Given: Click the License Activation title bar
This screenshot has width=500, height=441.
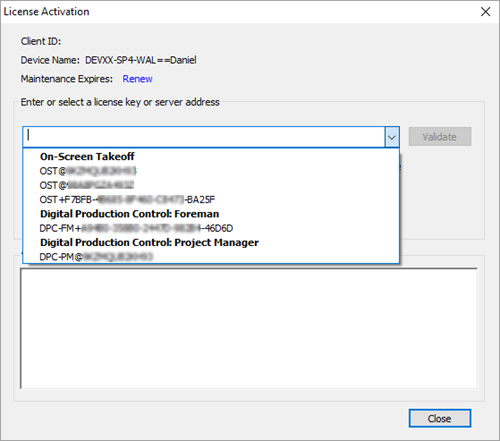Looking at the screenshot, I should pos(233,12).
